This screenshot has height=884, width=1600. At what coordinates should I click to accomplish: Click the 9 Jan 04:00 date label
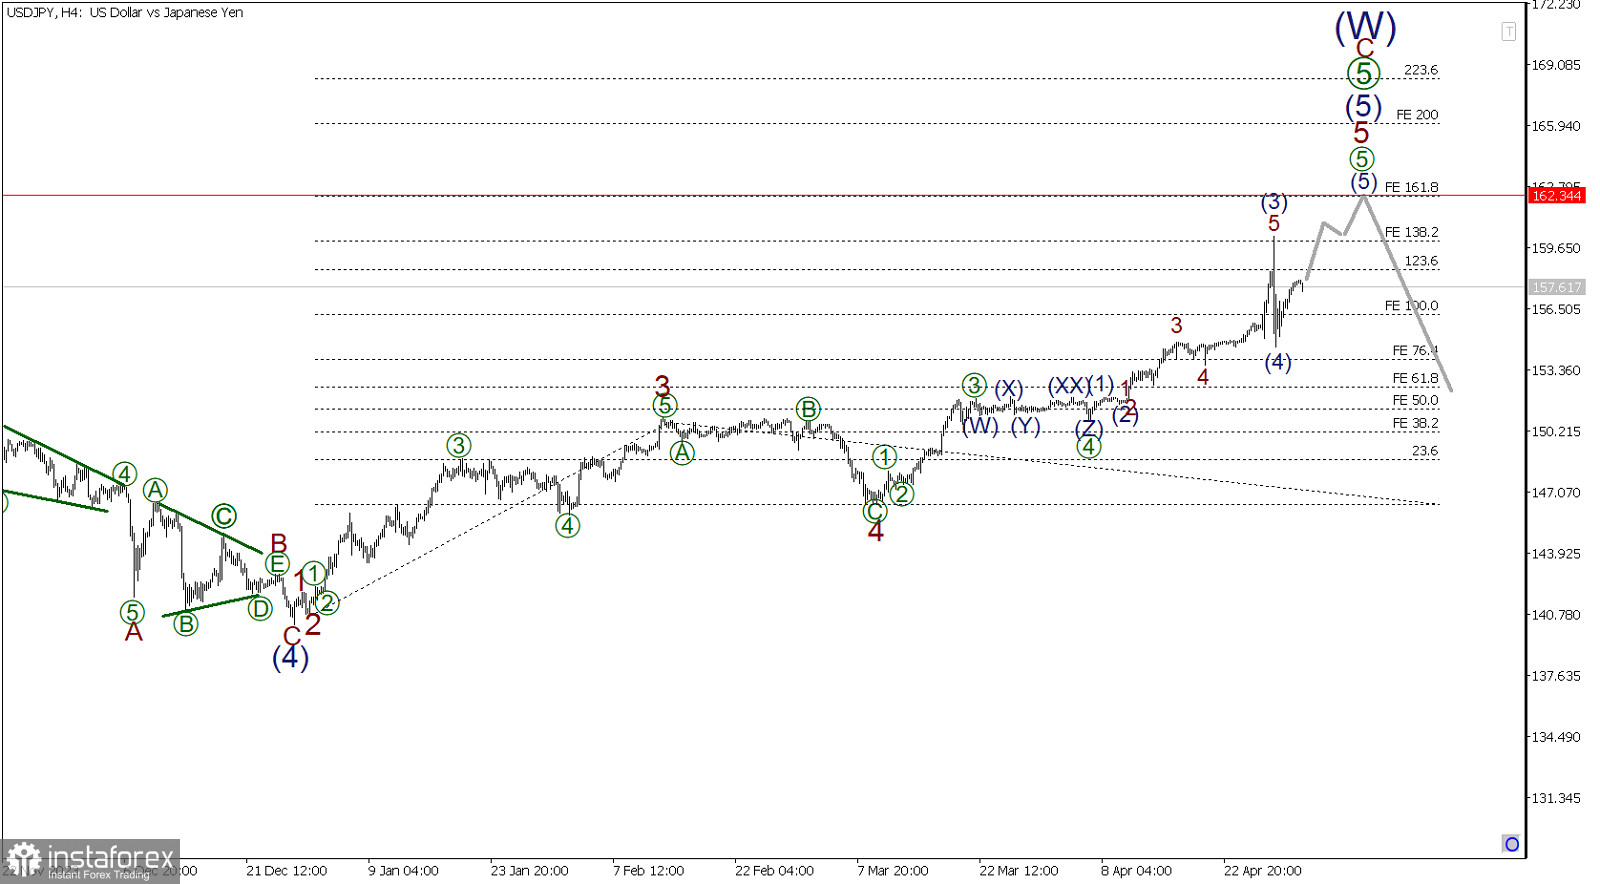point(403,870)
